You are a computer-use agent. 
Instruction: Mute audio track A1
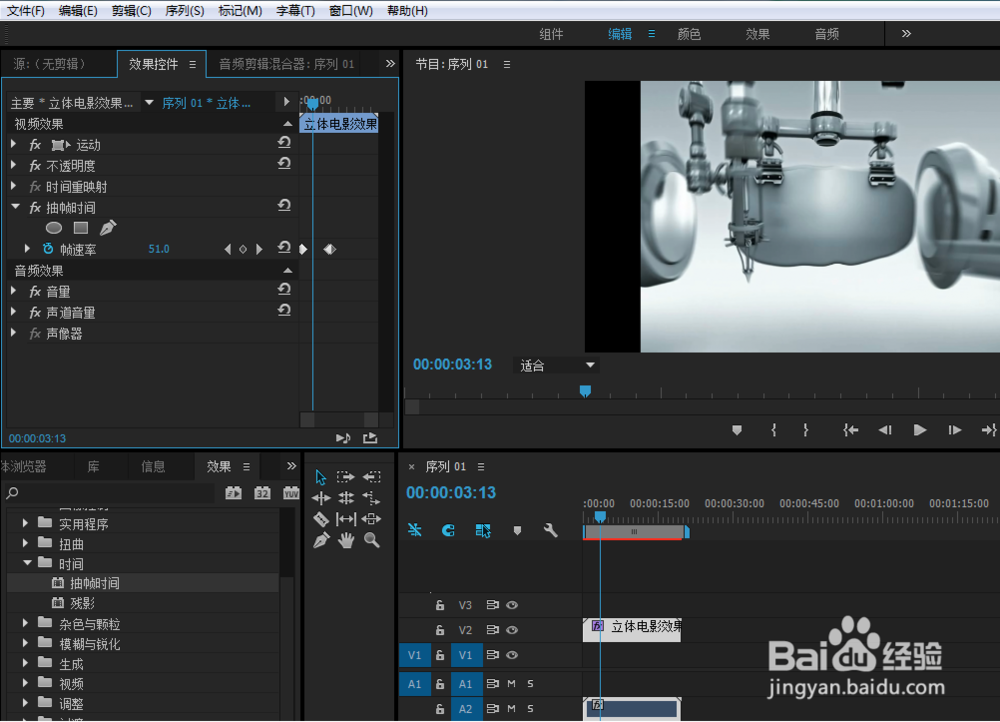click(511, 683)
